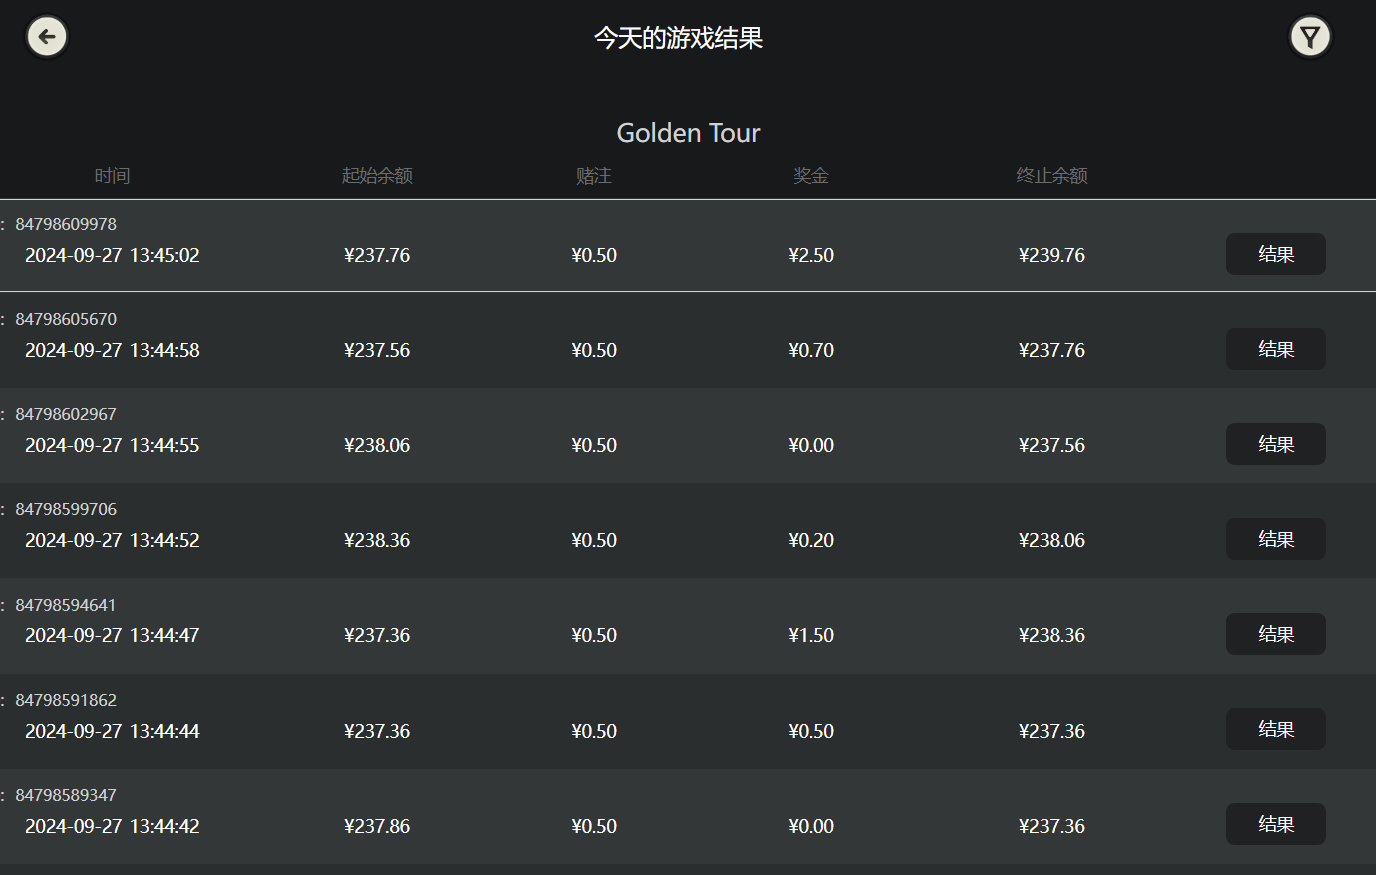Open 结果 for game 84798602967
Viewport: 1376px width, 875px height.
coord(1275,444)
